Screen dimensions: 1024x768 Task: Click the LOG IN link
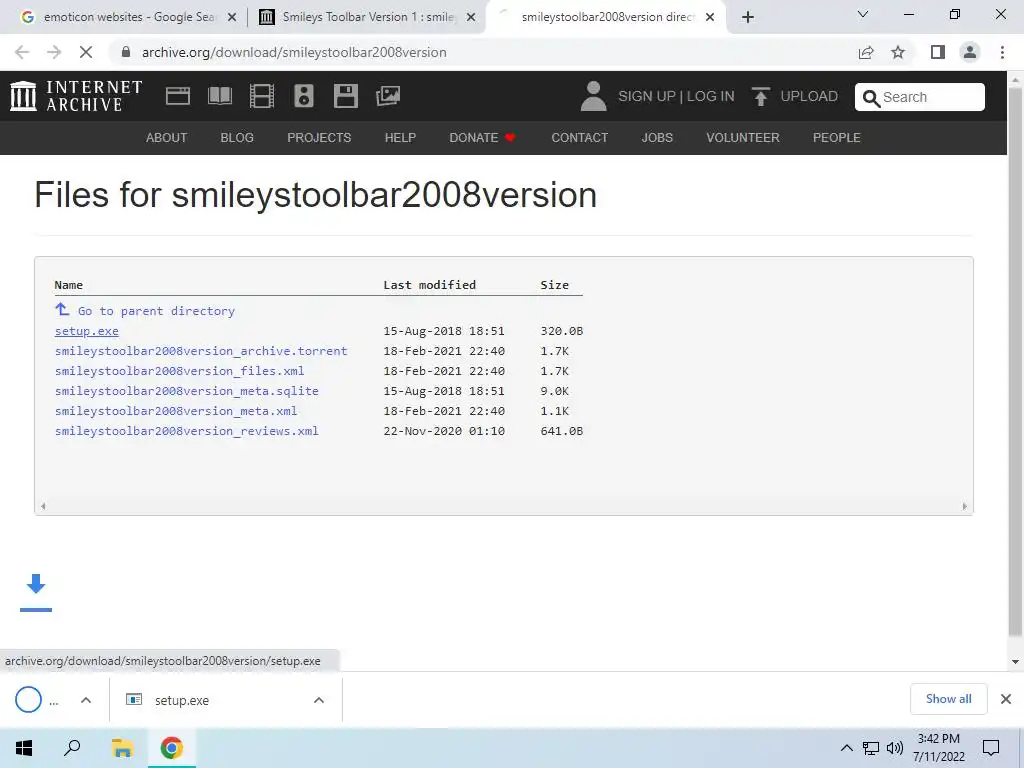[711, 96]
